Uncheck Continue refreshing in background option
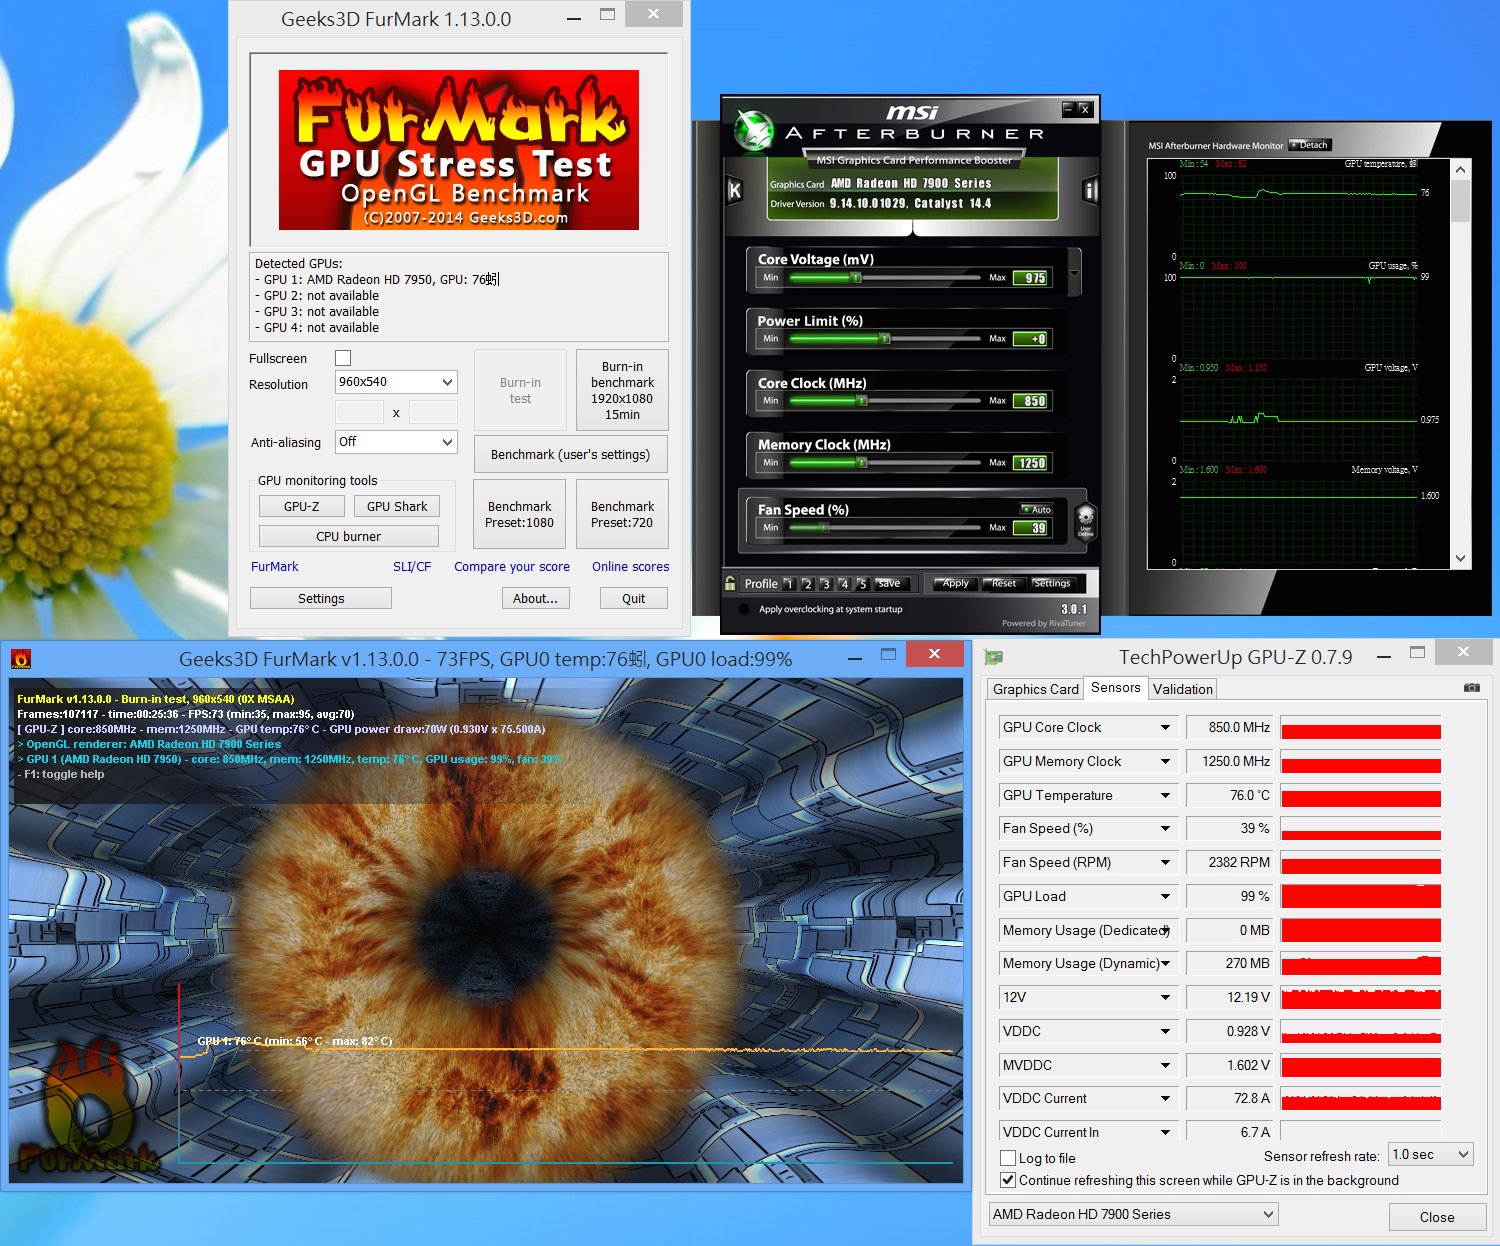This screenshot has height=1246, width=1500. click(1008, 1180)
